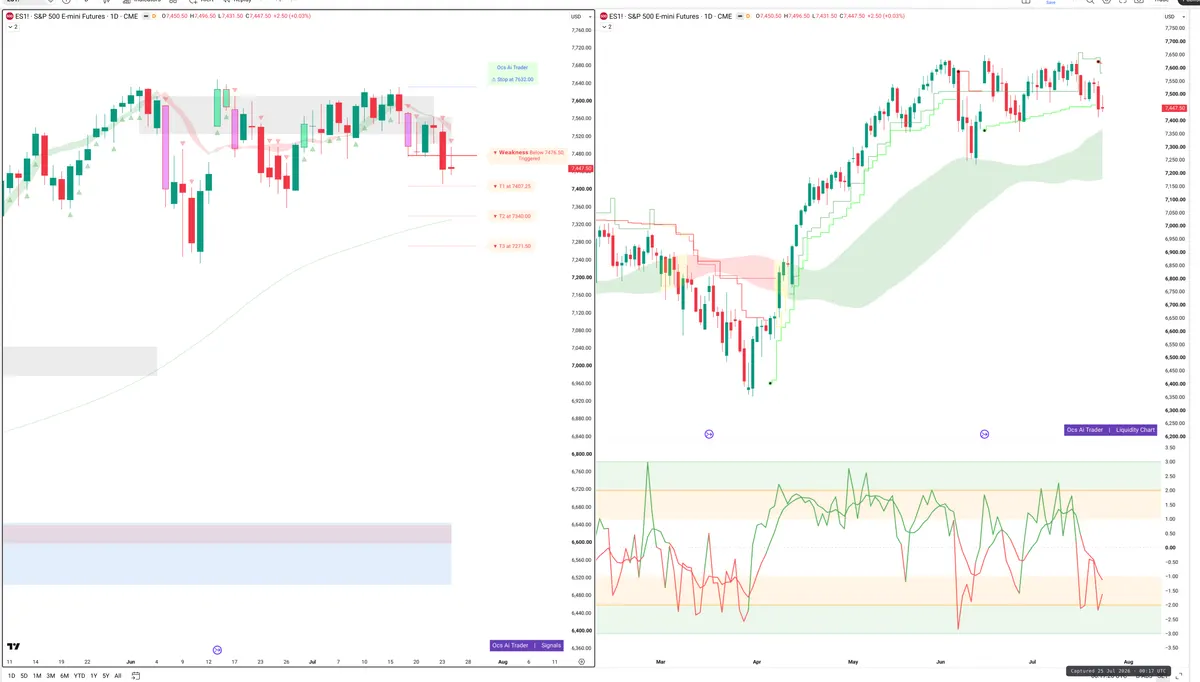Image resolution: width=1200 pixels, height=682 pixels.
Task: Click the 7,447.50 price tag on right chart axis
Action: click(1174, 108)
